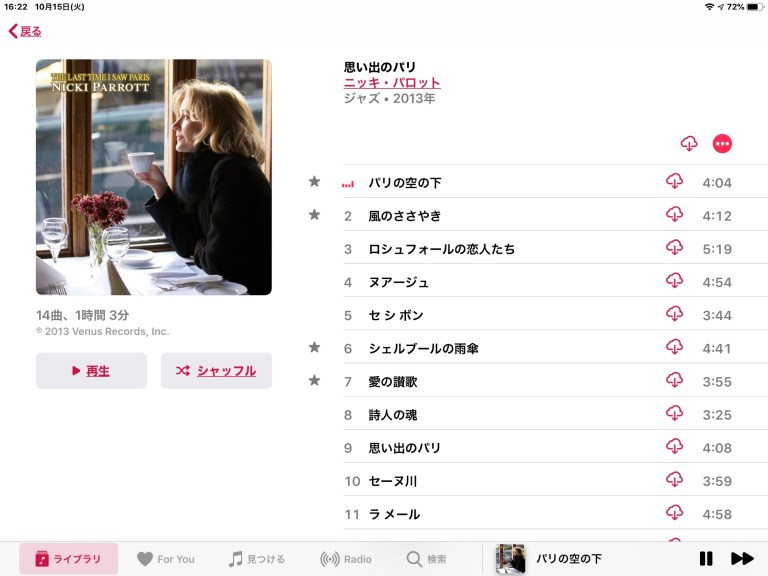Download the entire album via cloud icon

[x=689, y=144]
